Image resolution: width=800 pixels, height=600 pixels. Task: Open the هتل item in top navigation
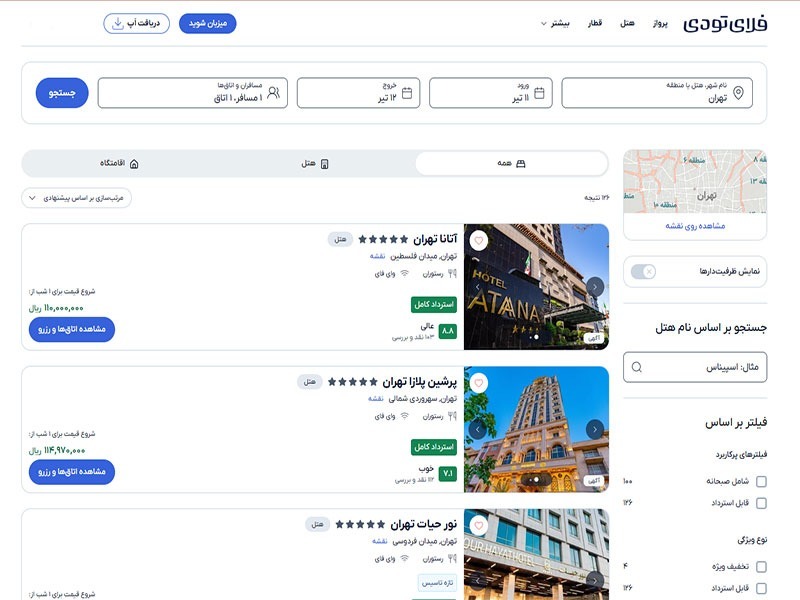click(x=627, y=23)
